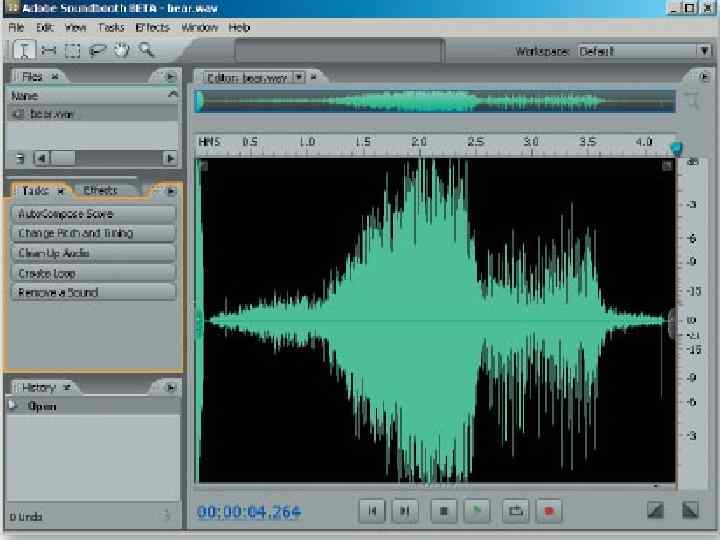The height and width of the screenshot is (540, 720).
Task: Open the Window menu
Action: click(199, 28)
